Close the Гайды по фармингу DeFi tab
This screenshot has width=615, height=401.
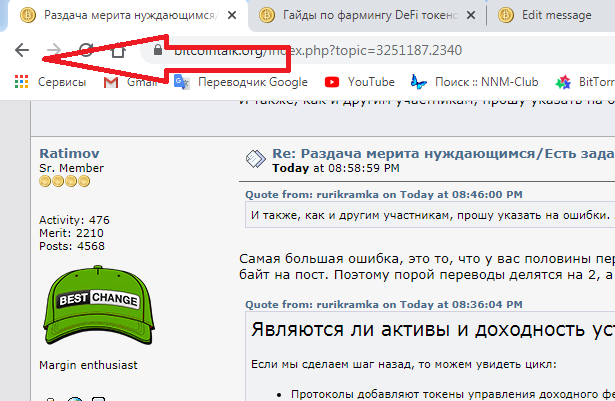471,15
